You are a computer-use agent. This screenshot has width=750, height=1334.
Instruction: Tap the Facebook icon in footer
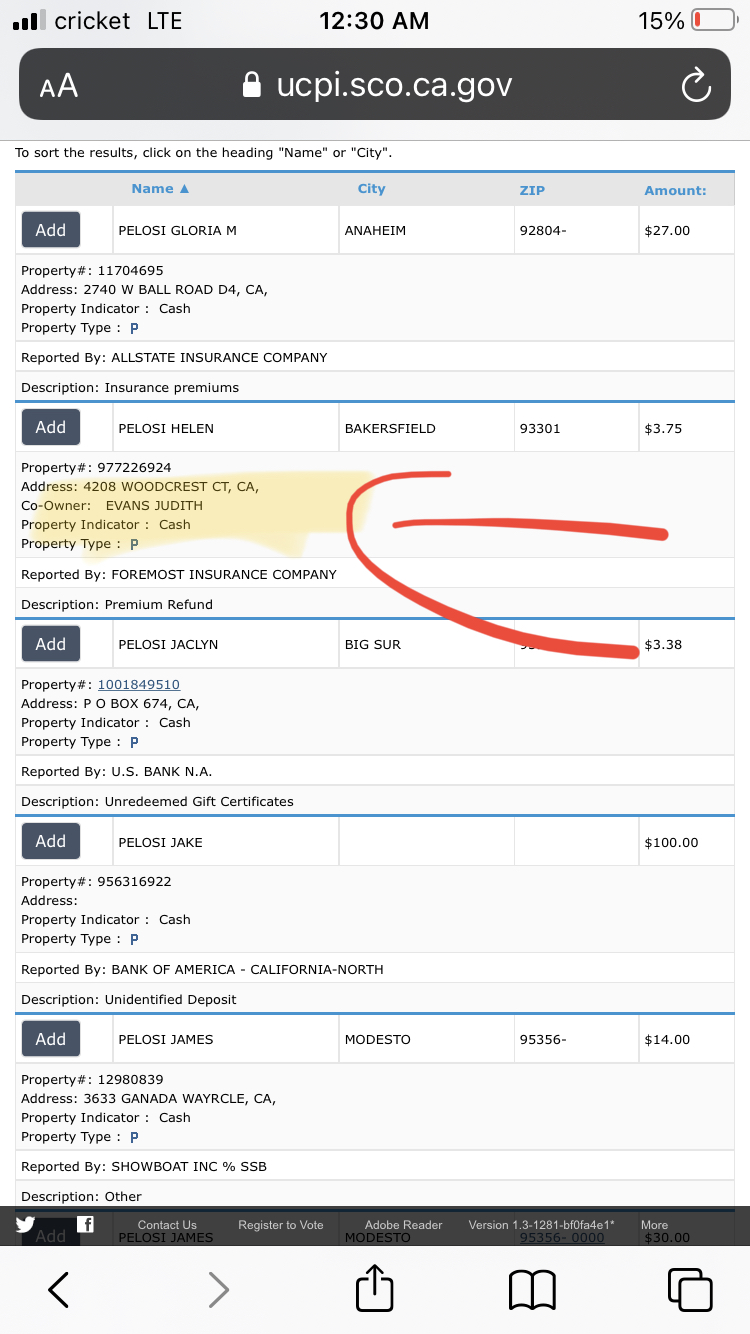point(86,1224)
